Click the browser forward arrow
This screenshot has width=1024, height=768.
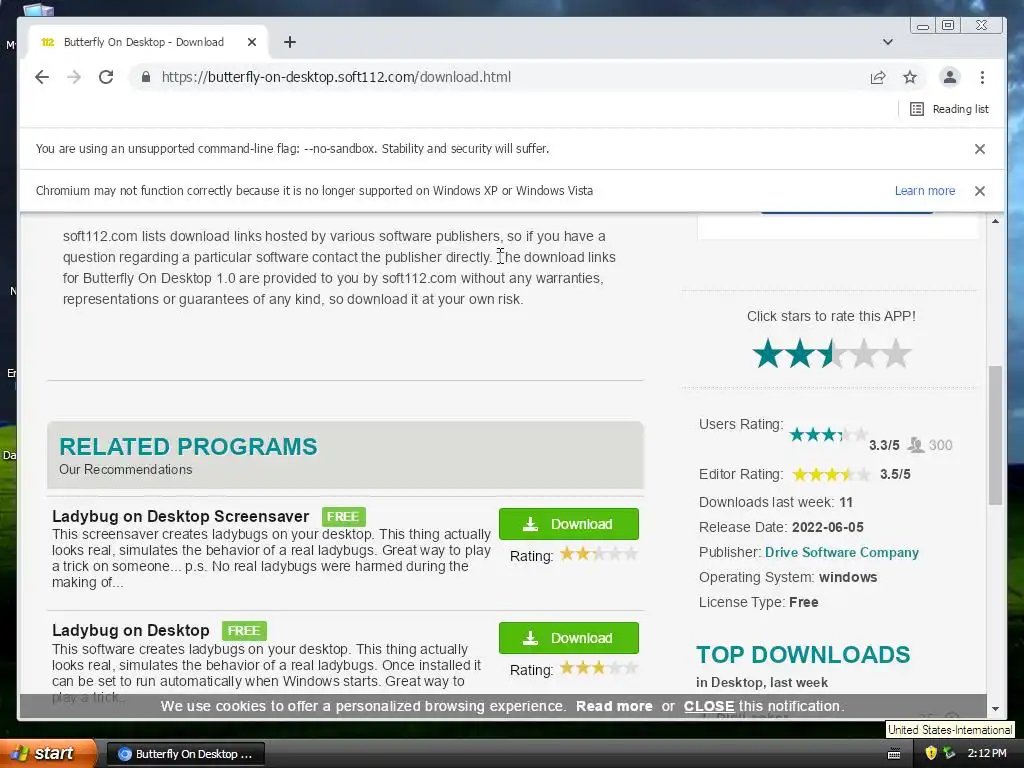[74, 77]
